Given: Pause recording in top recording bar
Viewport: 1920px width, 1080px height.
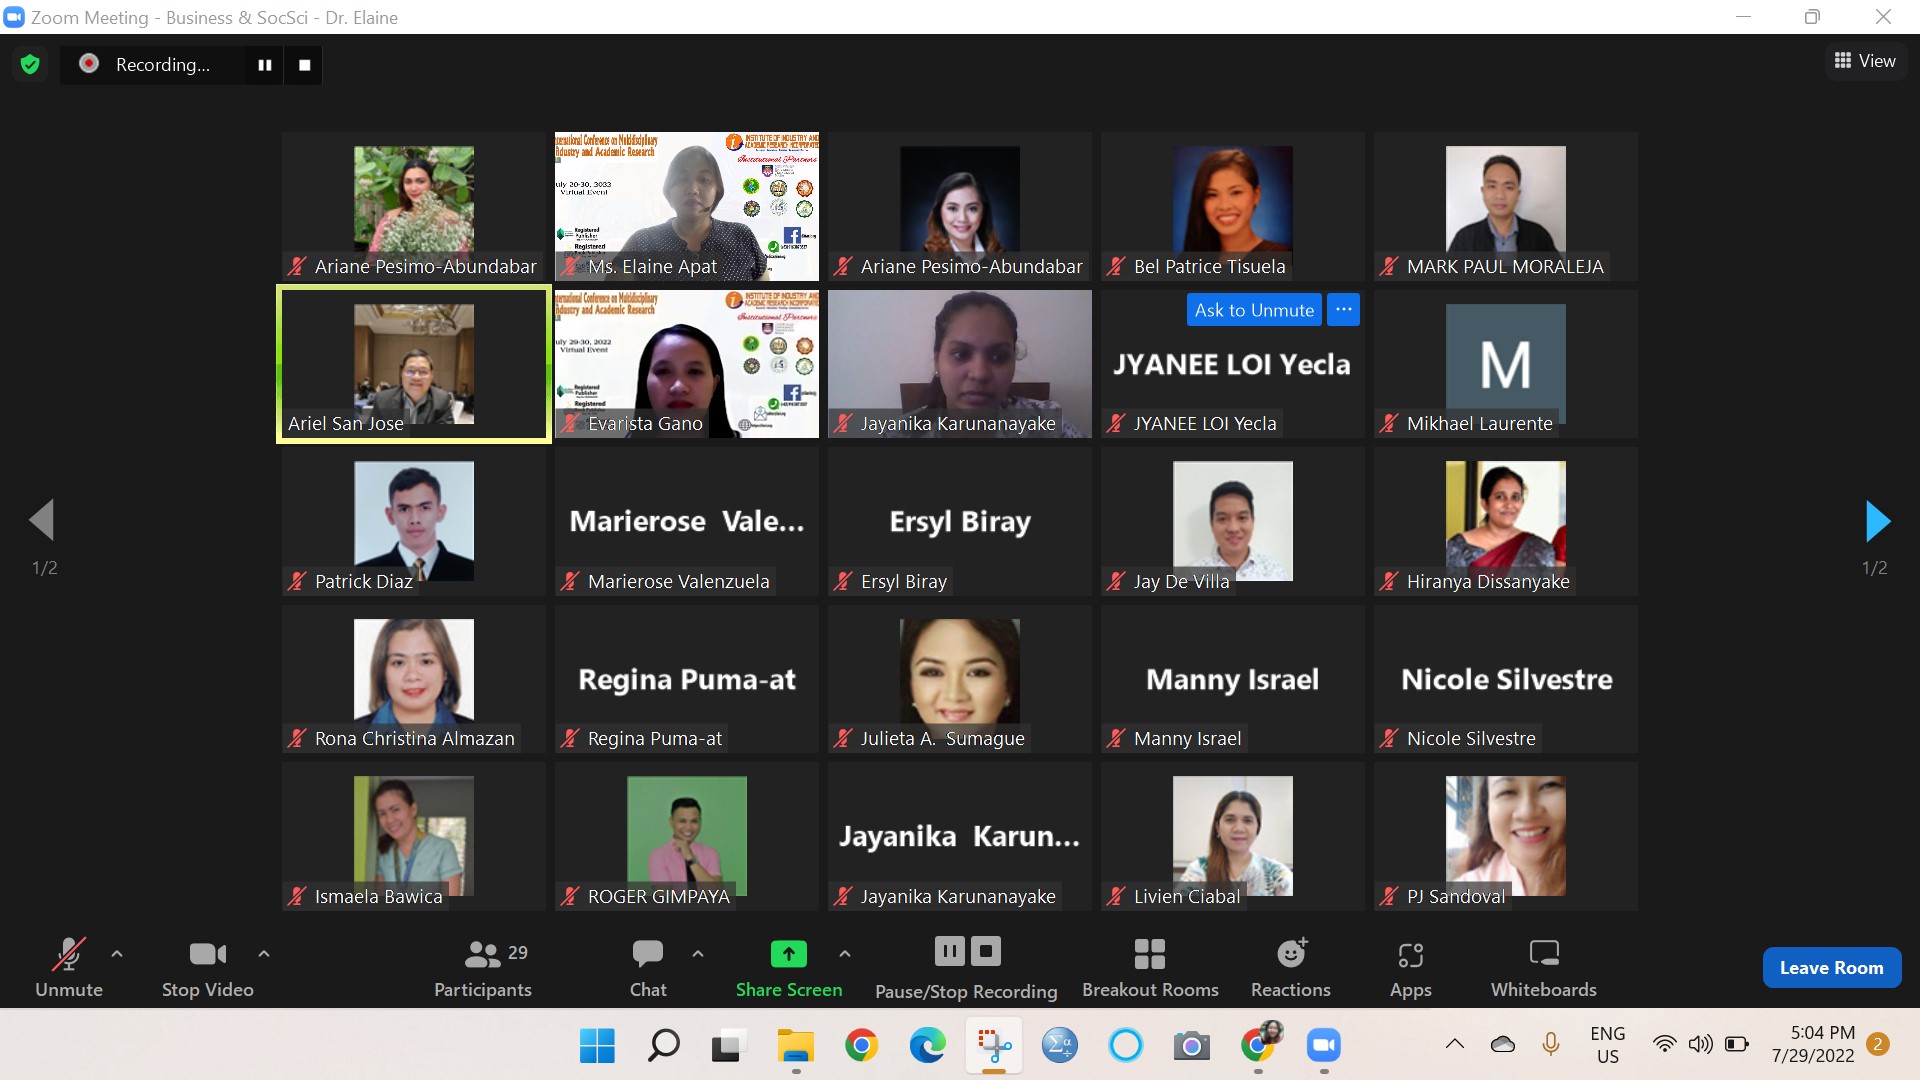Looking at the screenshot, I should (x=265, y=65).
